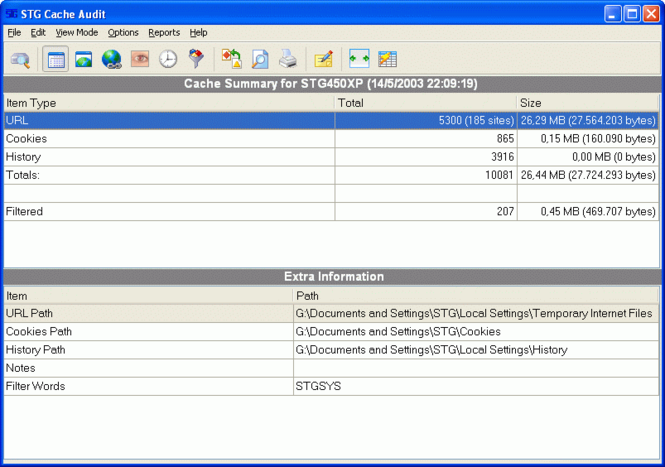Screen dimensions: 665x467
Task: Open the File menu
Action: coord(14,33)
